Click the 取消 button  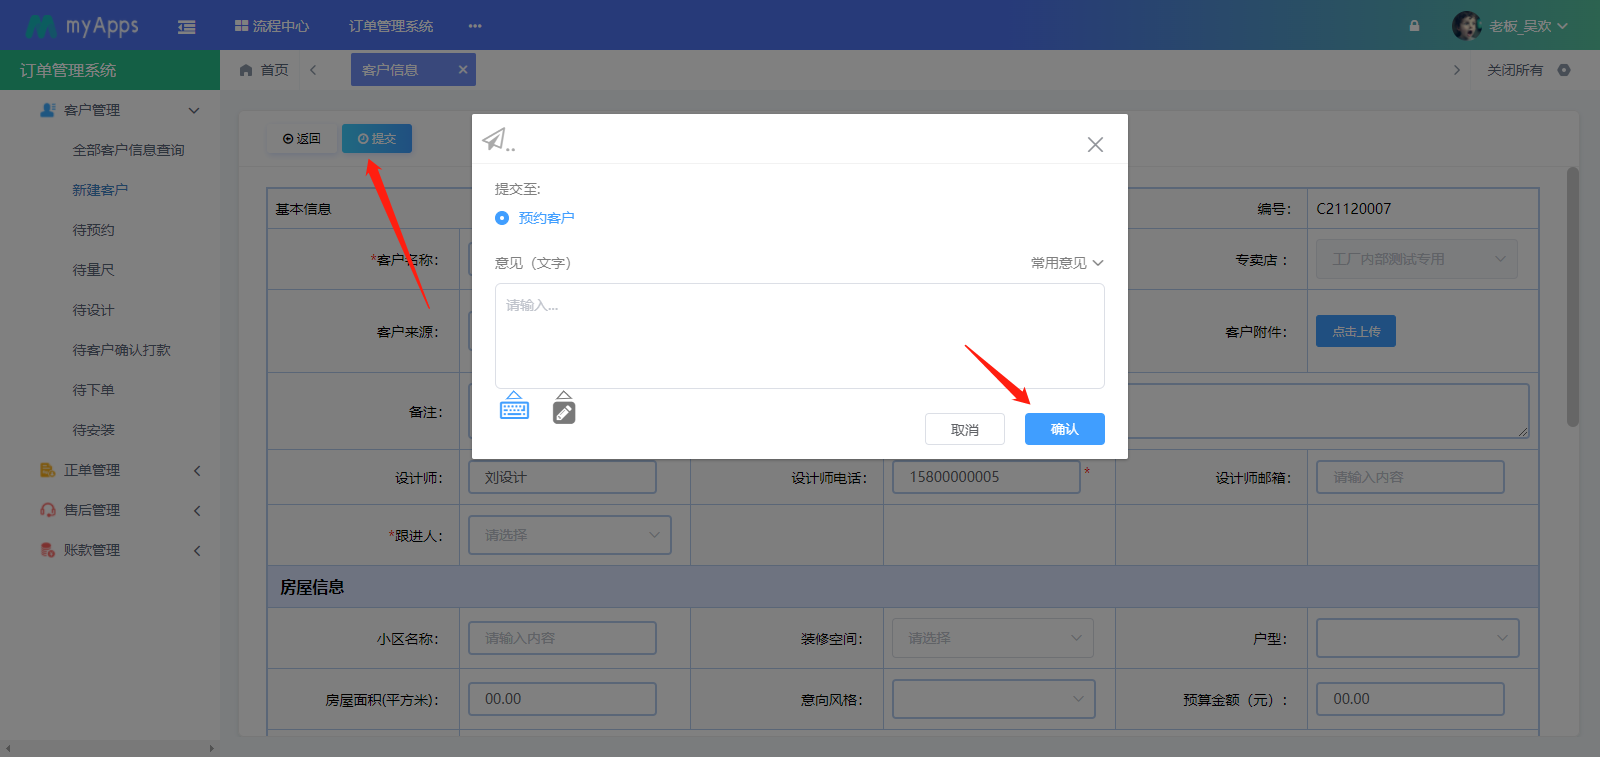(x=964, y=429)
